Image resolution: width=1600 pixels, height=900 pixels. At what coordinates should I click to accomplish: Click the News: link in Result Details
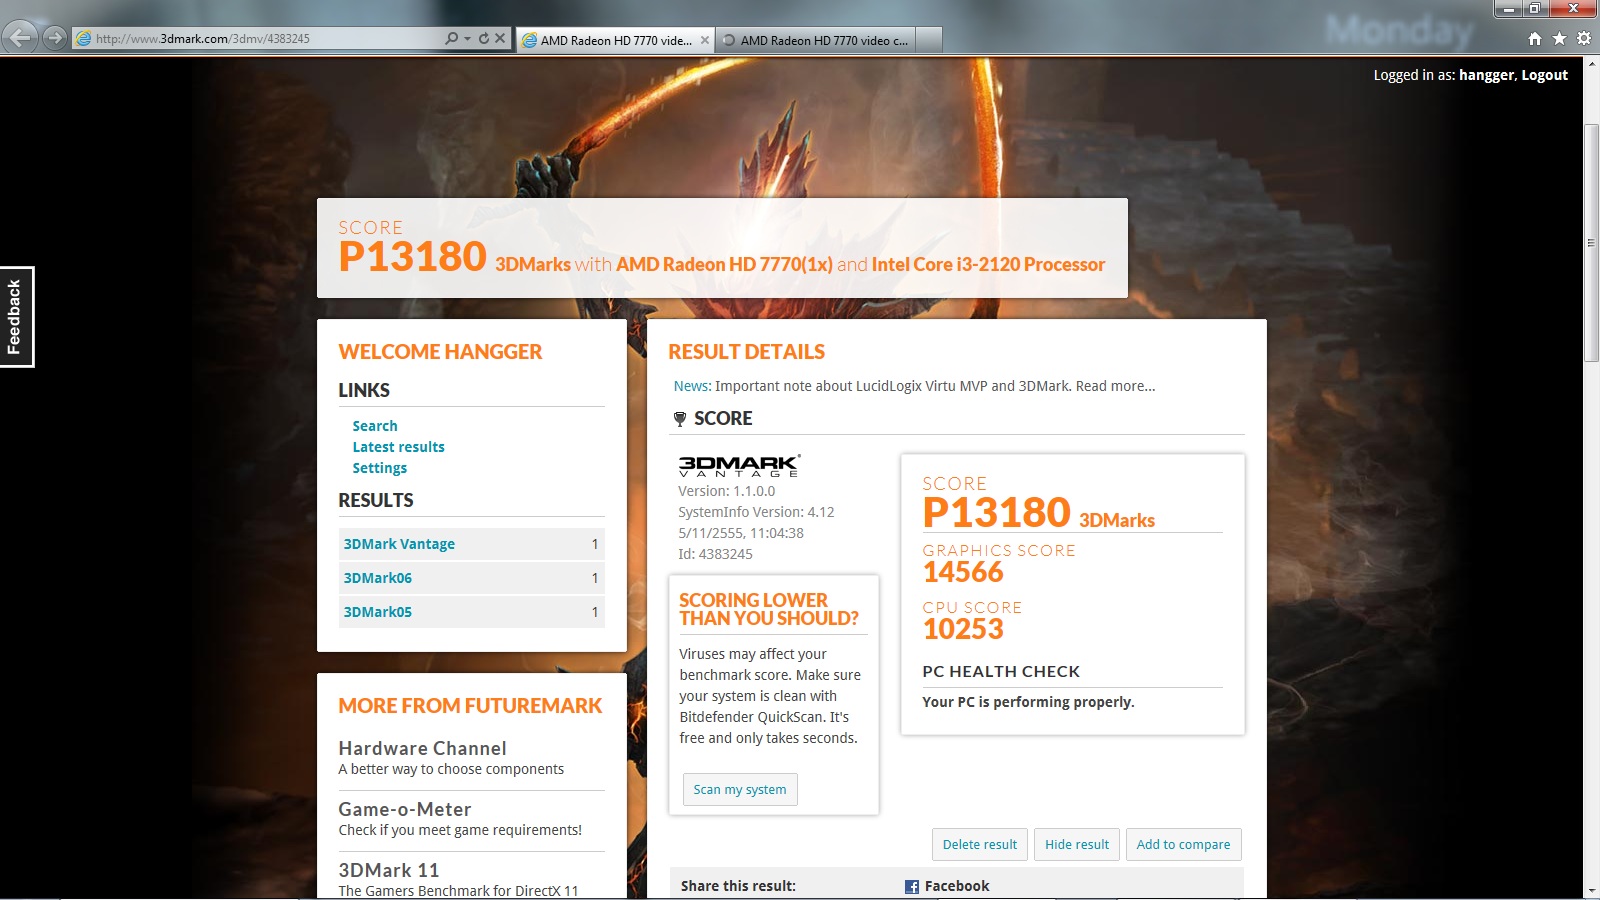pyautogui.click(x=692, y=386)
